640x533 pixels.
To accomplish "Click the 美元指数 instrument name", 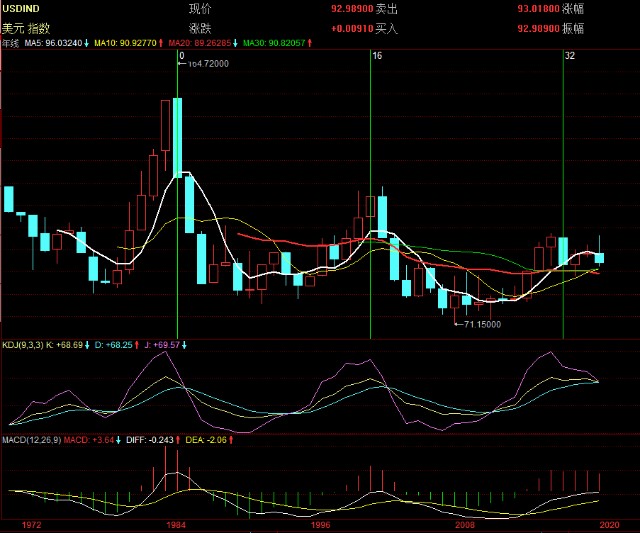I will (26, 28).
